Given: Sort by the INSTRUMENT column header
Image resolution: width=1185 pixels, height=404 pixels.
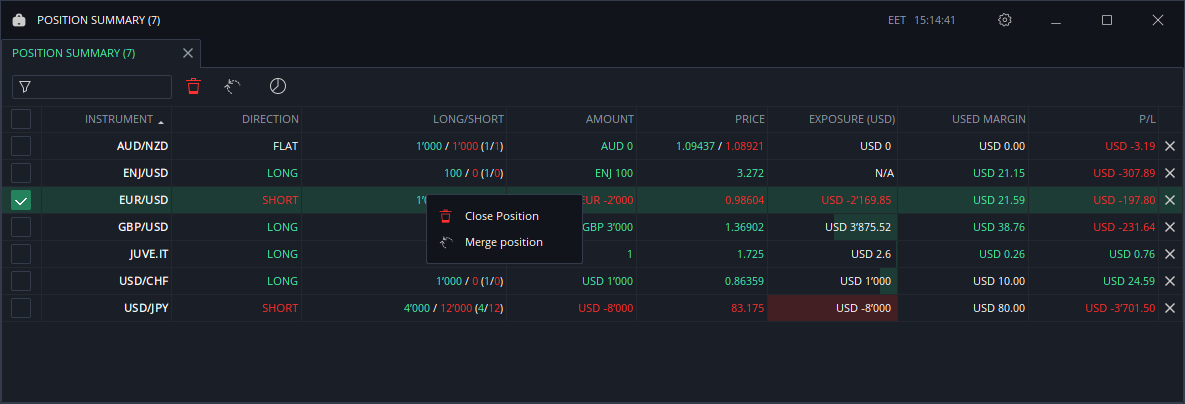Looking at the screenshot, I should (107, 119).
